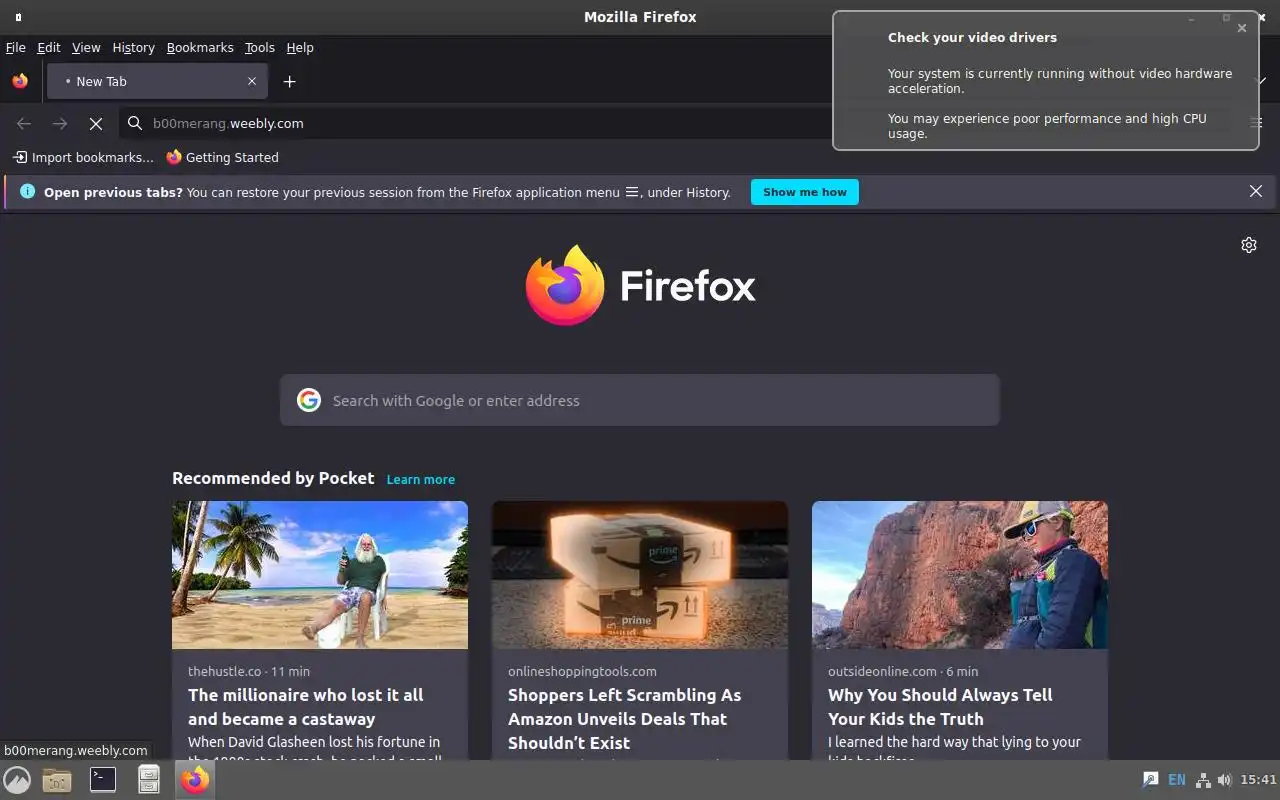The image size is (1280, 800).
Task: Open the network tray icon
Action: pyautogui.click(x=1203, y=780)
